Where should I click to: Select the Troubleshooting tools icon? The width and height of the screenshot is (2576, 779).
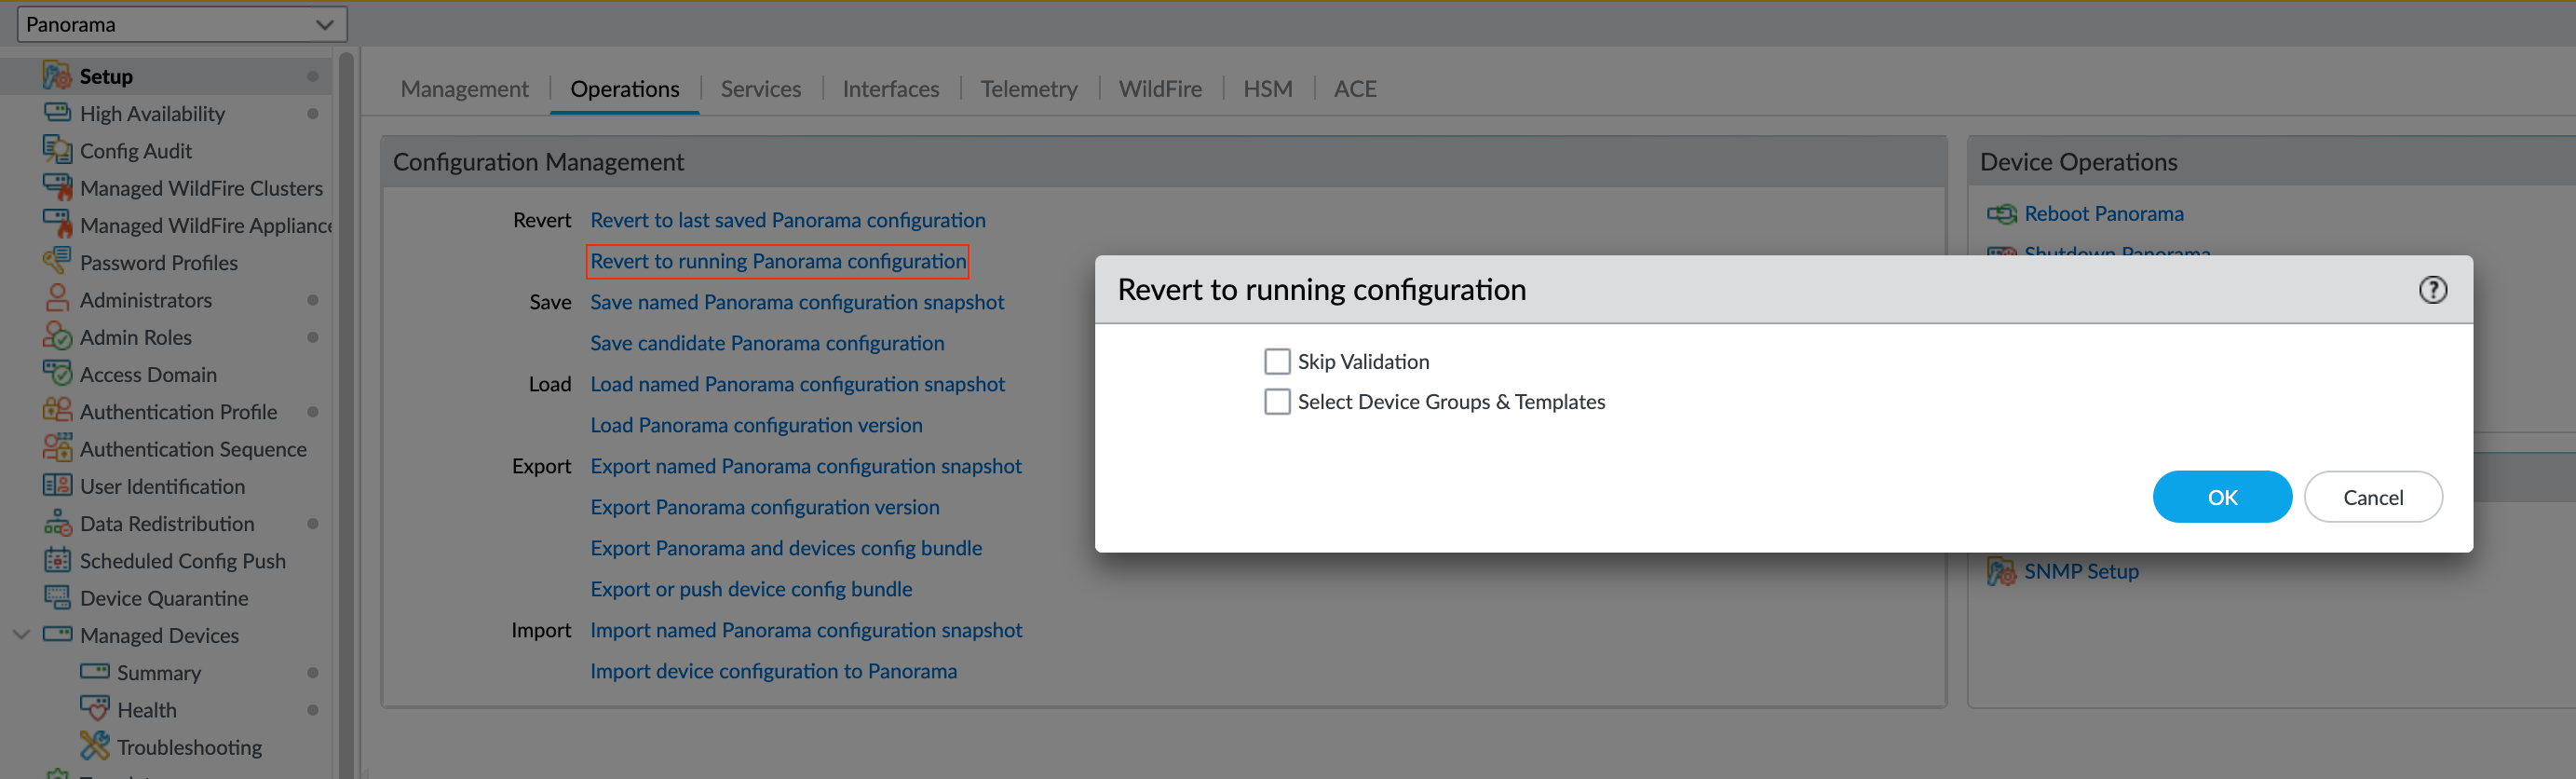click(x=94, y=746)
